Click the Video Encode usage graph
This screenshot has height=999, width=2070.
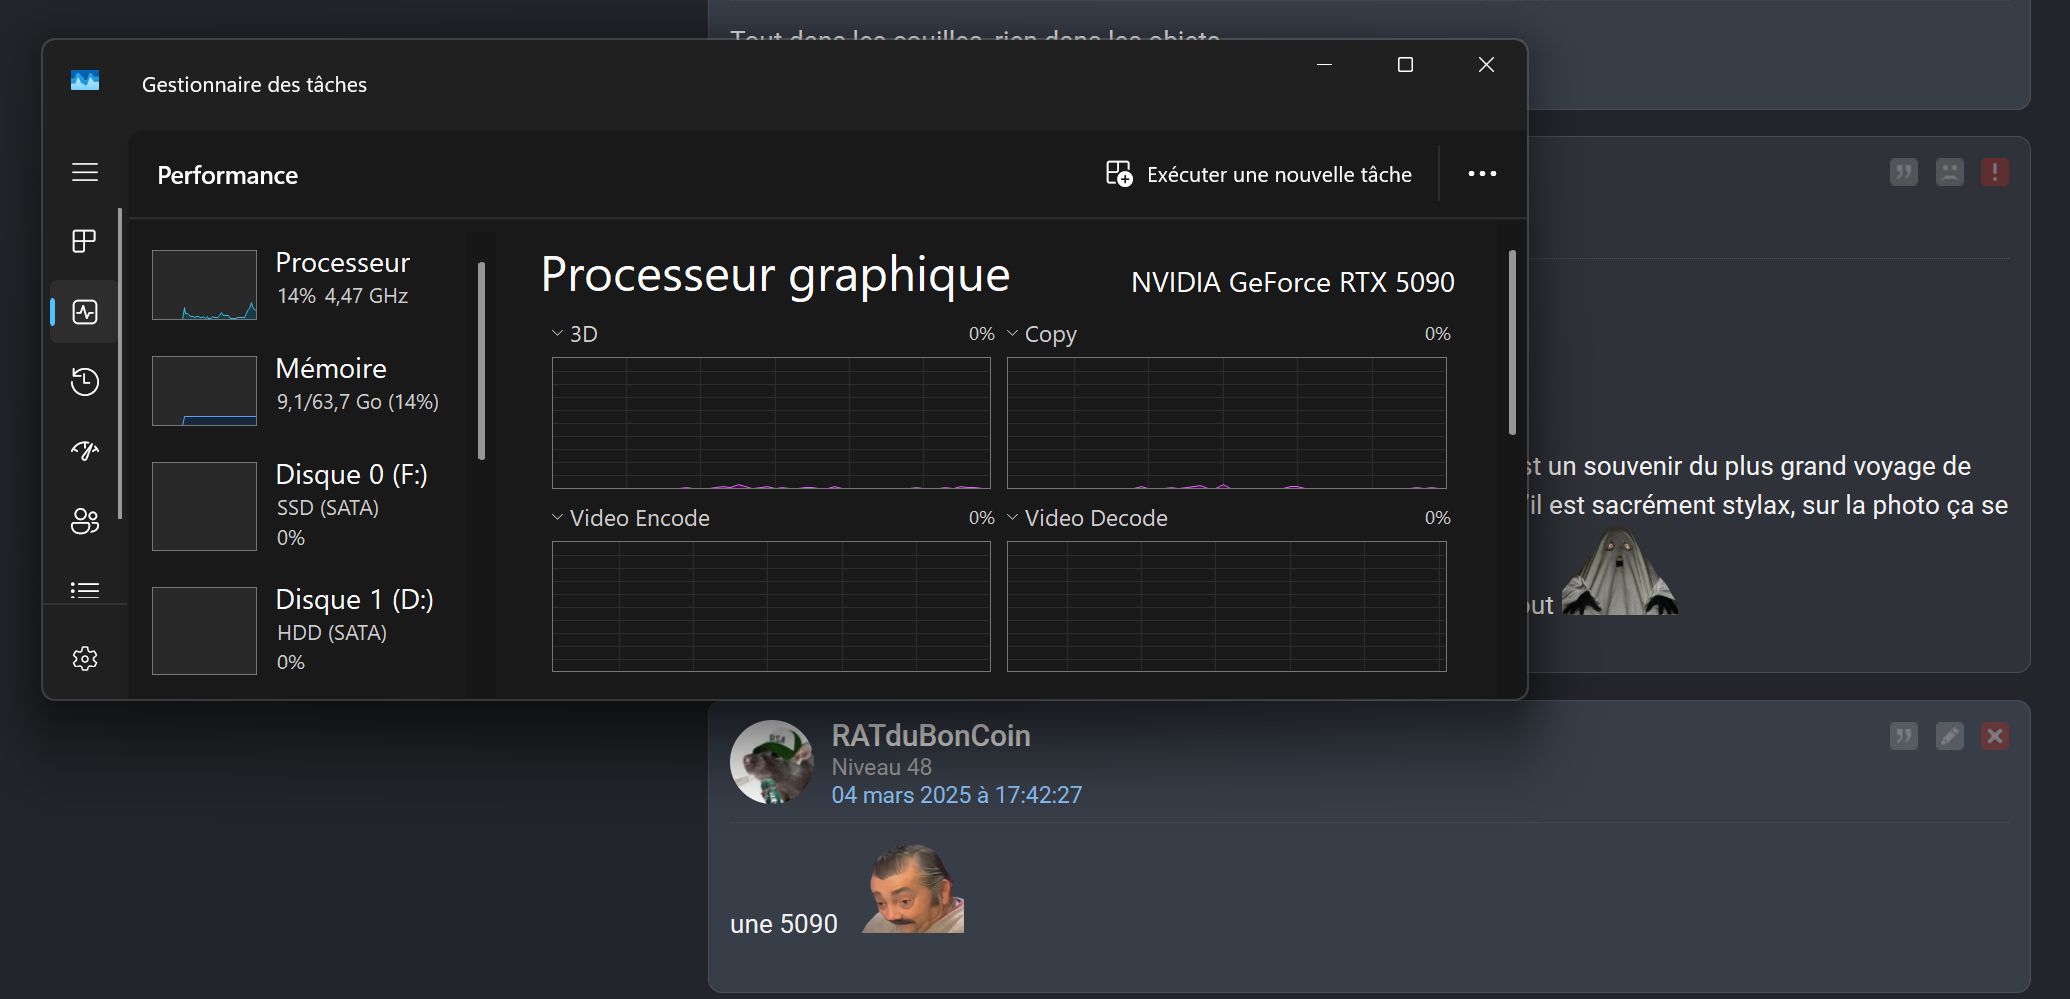(x=771, y=606)
